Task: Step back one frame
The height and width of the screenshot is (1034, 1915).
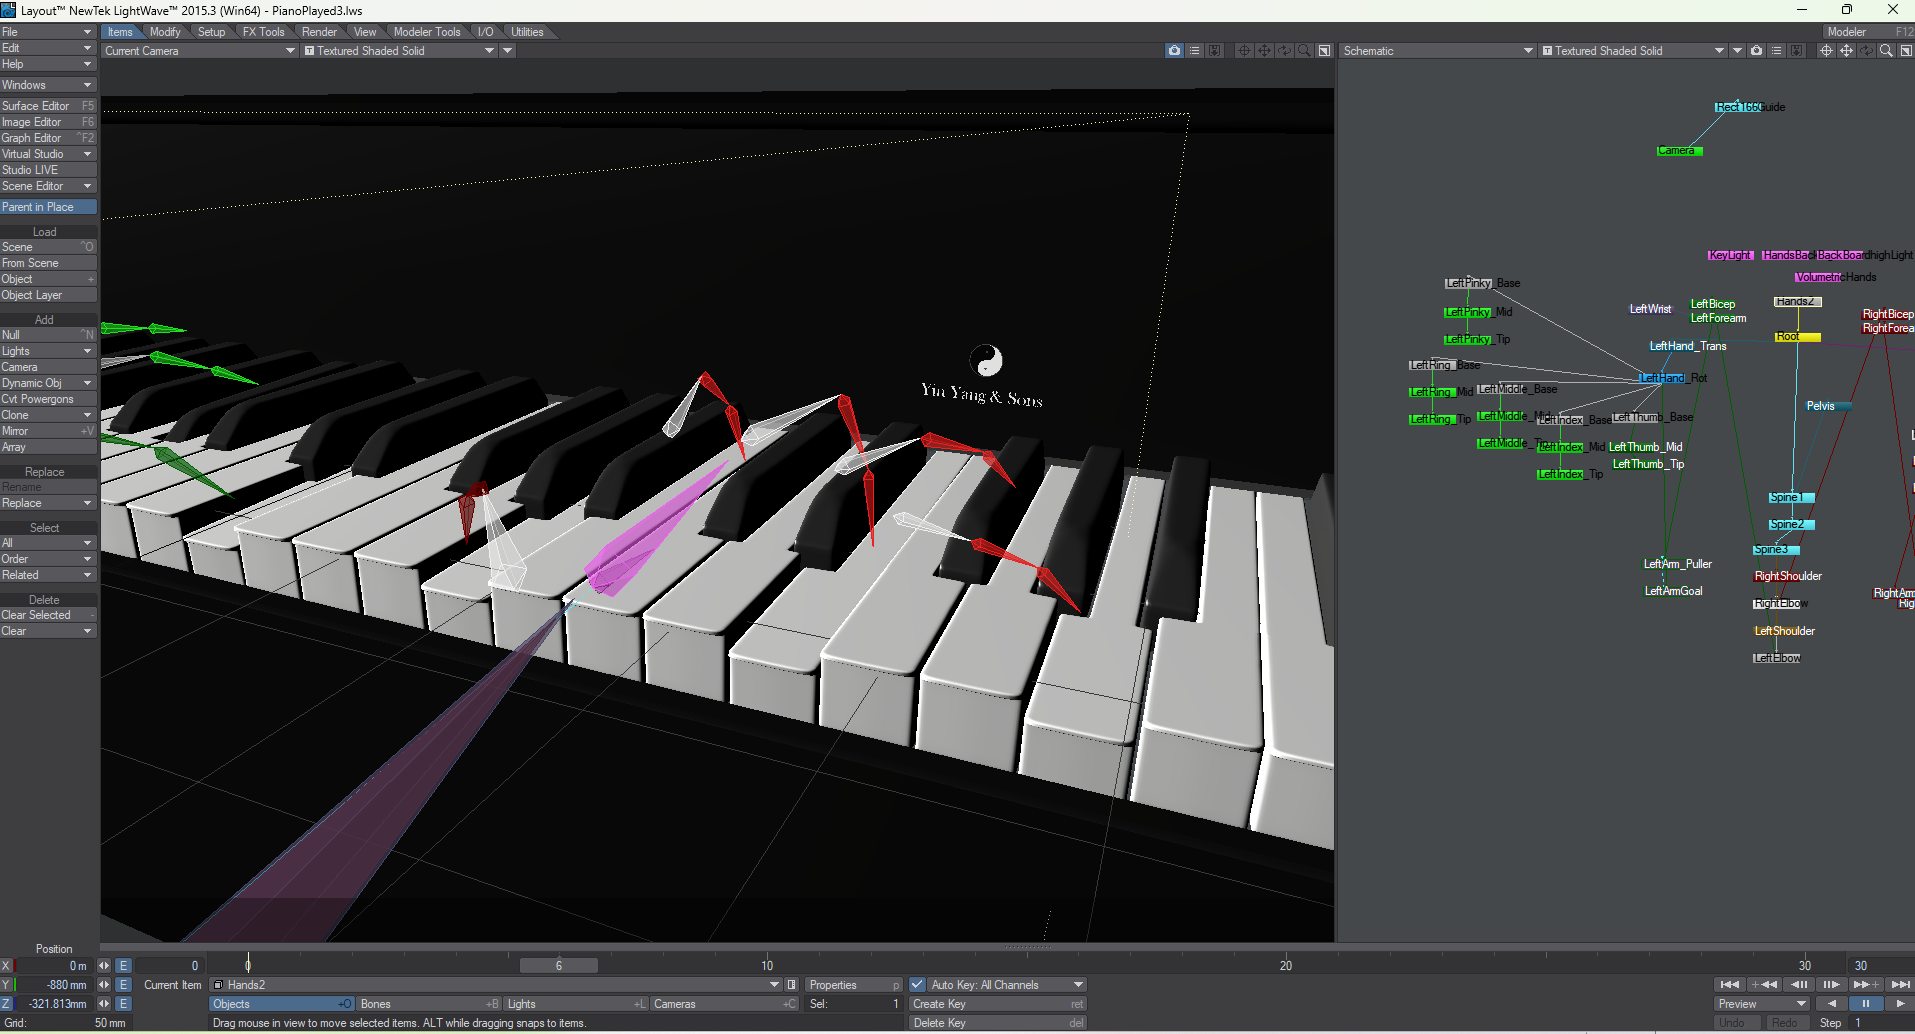Action: [1798, 985]
